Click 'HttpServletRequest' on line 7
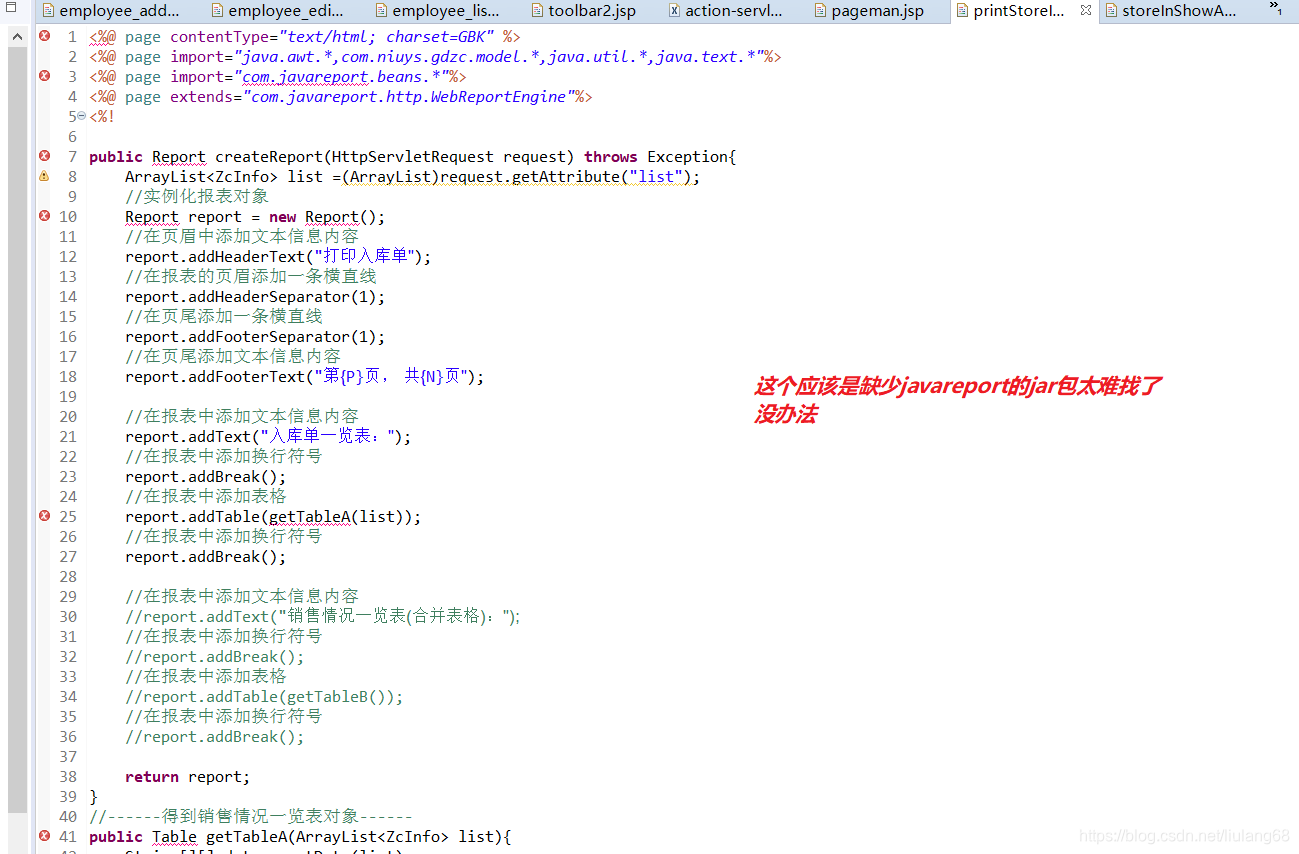 (x=413, y=157)
